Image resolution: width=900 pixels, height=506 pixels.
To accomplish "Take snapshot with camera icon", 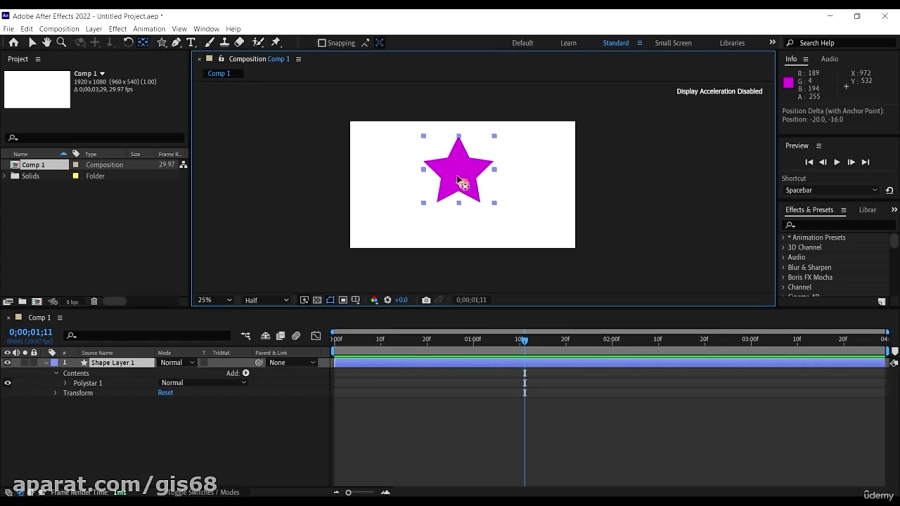I will pos(426,300).
